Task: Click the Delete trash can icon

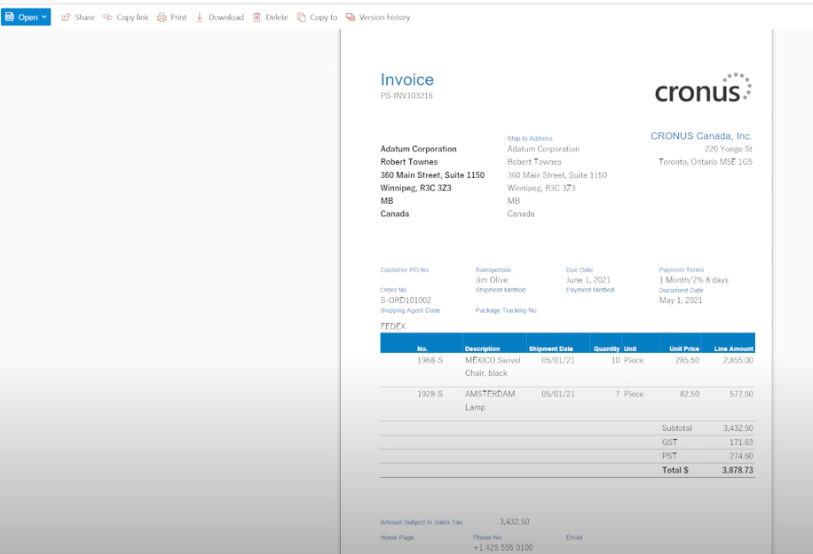Action: [257, 17]
